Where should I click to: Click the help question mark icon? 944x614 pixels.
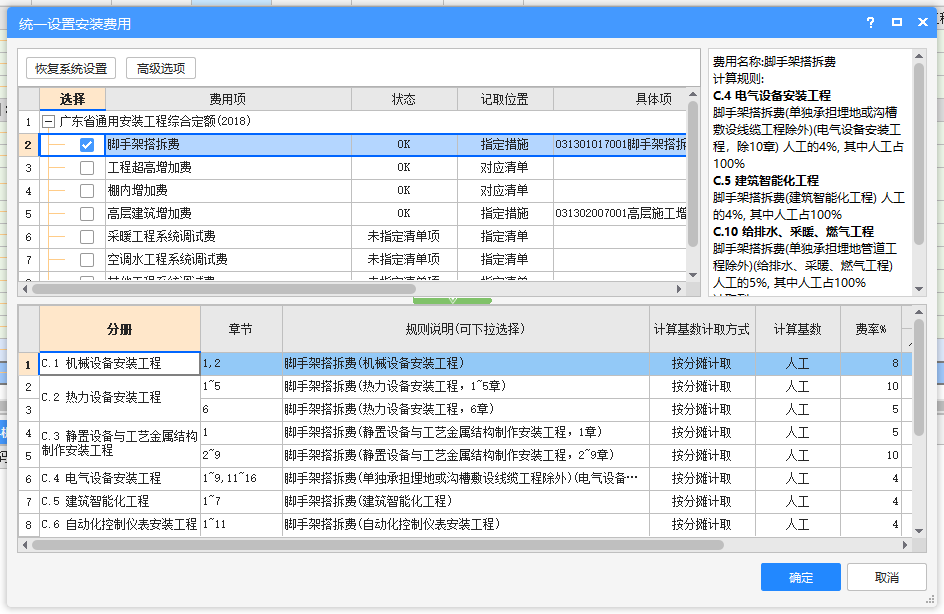871,23
